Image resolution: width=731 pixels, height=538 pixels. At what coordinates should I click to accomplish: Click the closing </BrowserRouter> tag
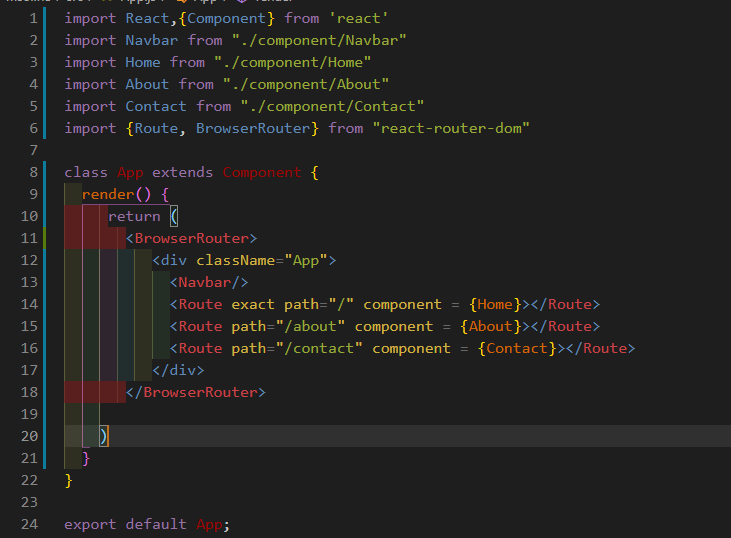tap(195, 392)
